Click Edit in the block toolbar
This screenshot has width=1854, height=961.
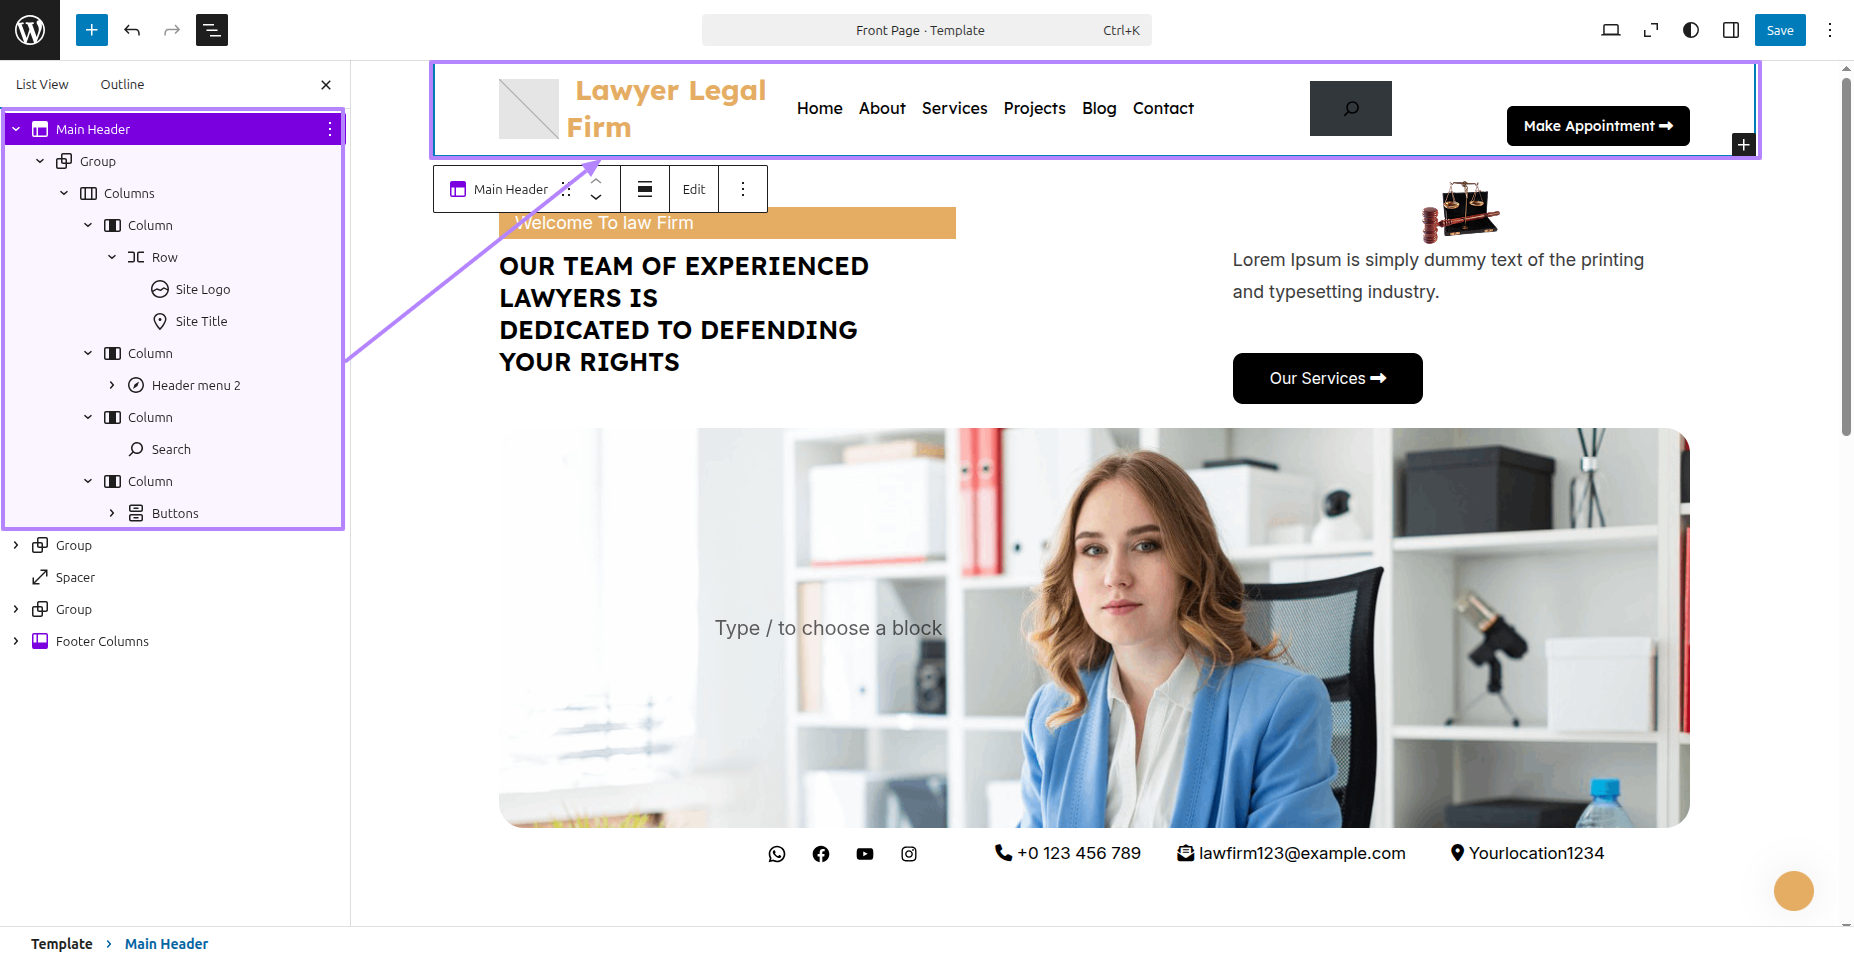point(694,189)
